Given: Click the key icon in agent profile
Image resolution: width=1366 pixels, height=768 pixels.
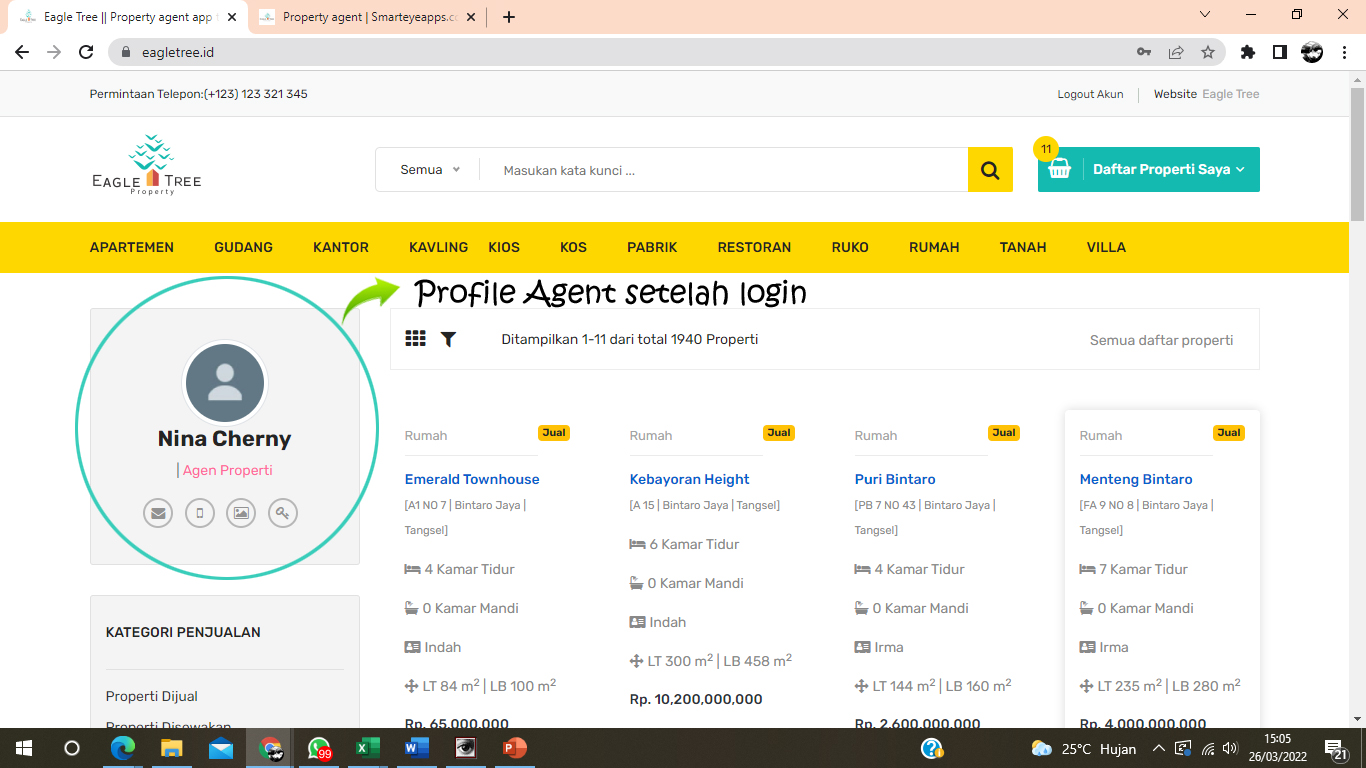Looking at the screenshot, I should coord(283,513).
